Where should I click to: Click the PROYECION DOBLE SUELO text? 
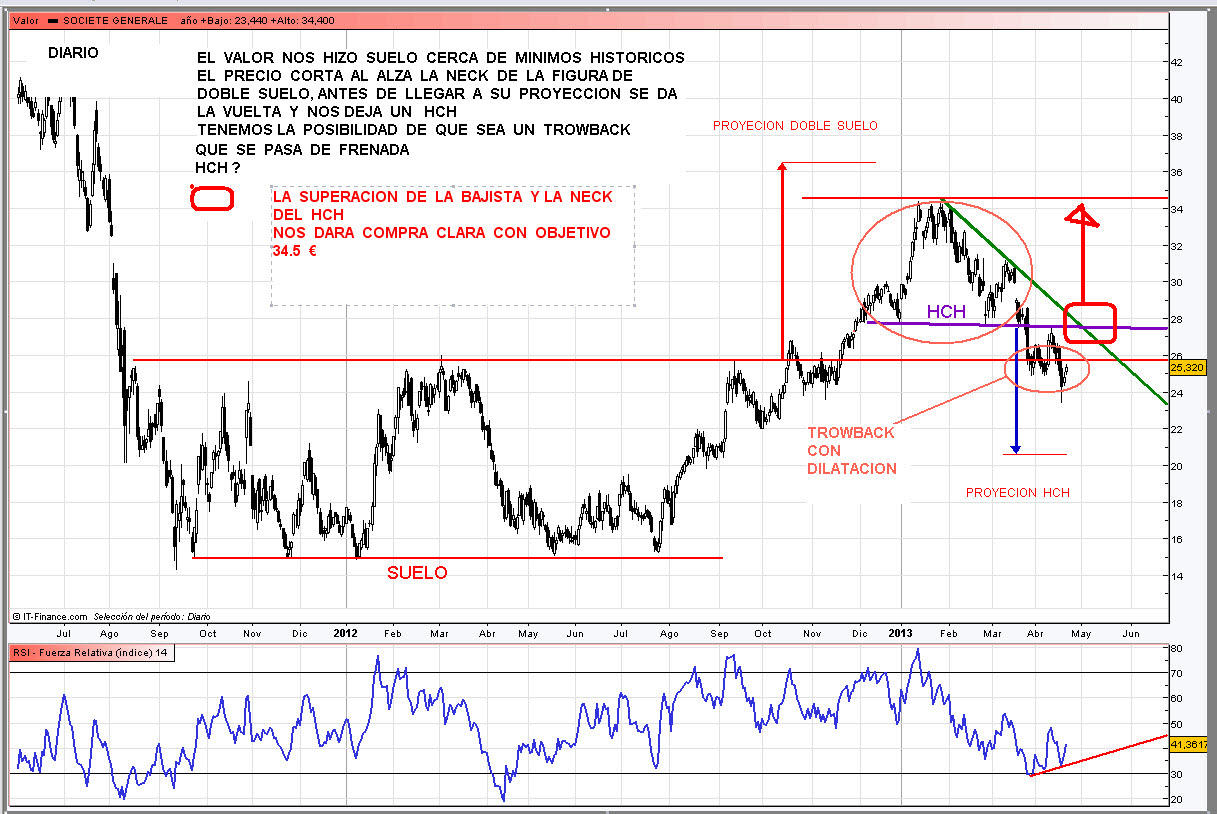click(x=794, y=126)
